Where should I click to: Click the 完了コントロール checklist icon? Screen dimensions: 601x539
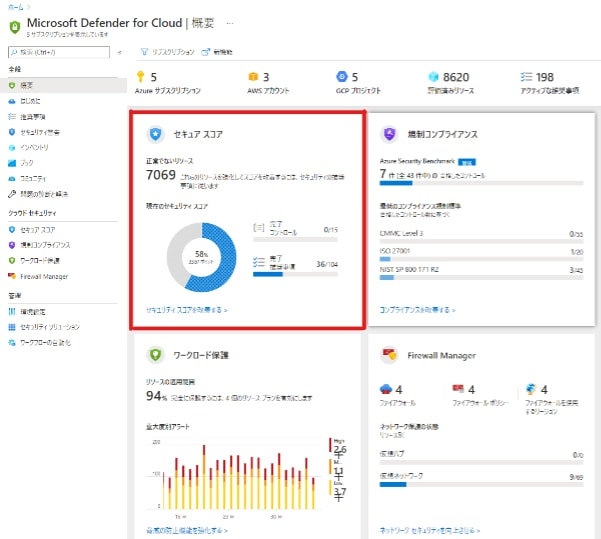click(259, 228)
